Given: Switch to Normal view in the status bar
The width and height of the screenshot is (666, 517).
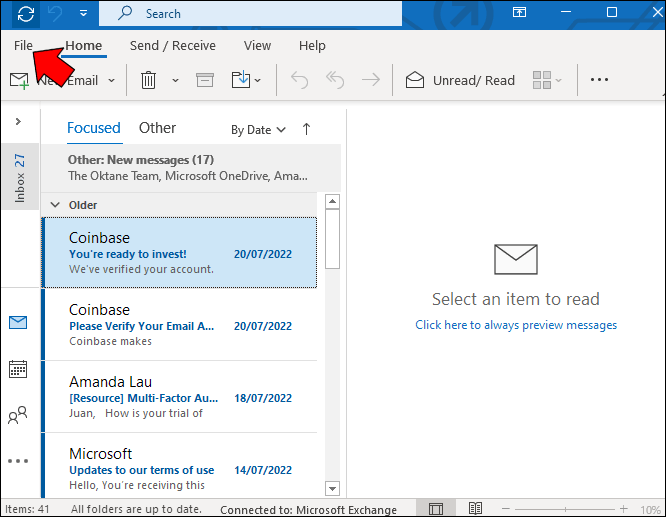Looking at the screenshot, I should [436, 508].
